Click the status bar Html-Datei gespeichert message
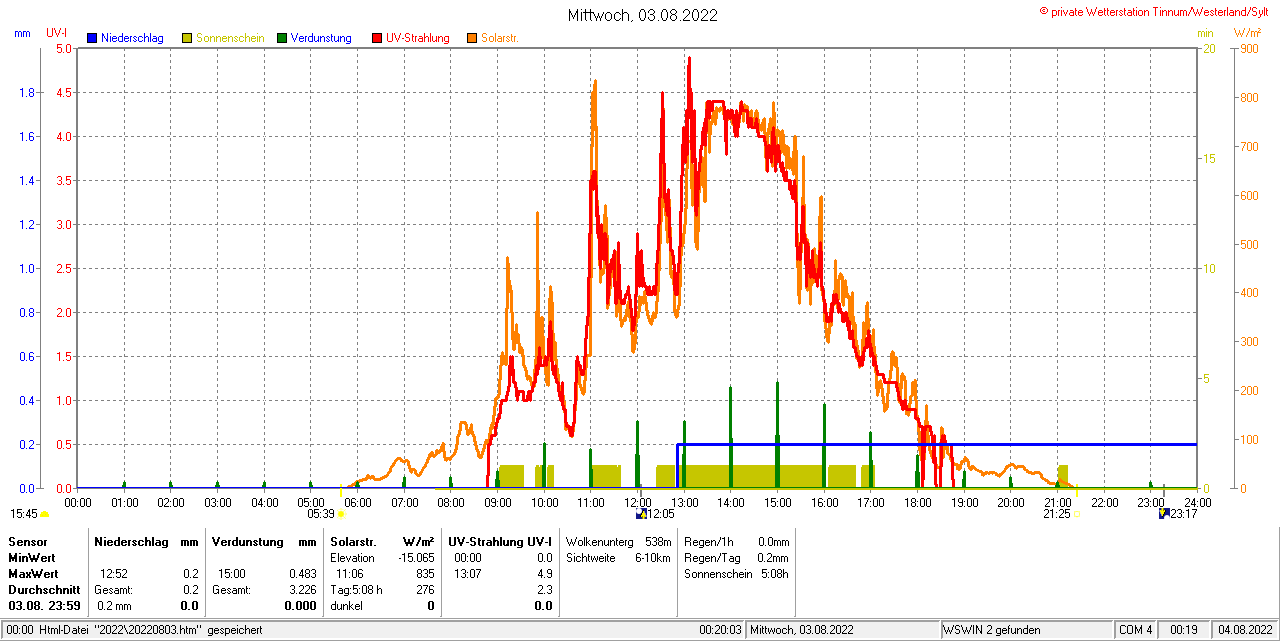The width and height of the screenshot is (1280, 641). click(135, 630)
